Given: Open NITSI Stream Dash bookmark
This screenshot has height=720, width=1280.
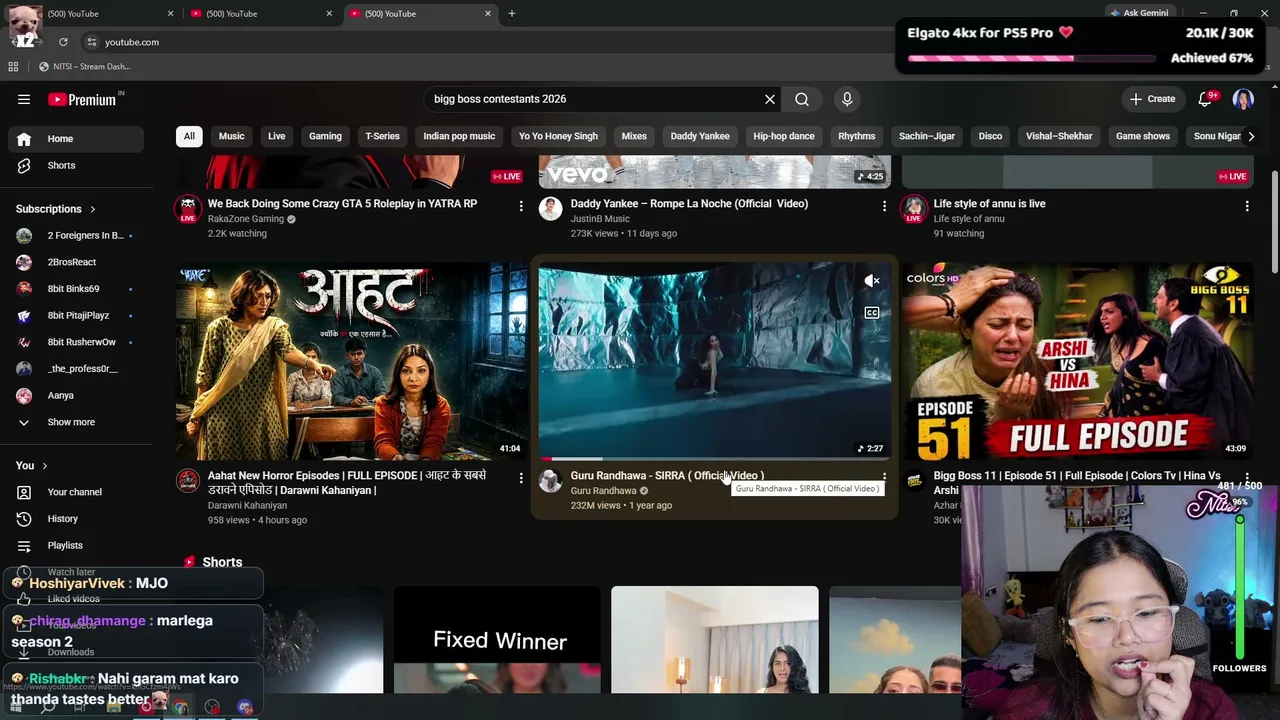Looking at the screenshot, I should tap(84, 67).
